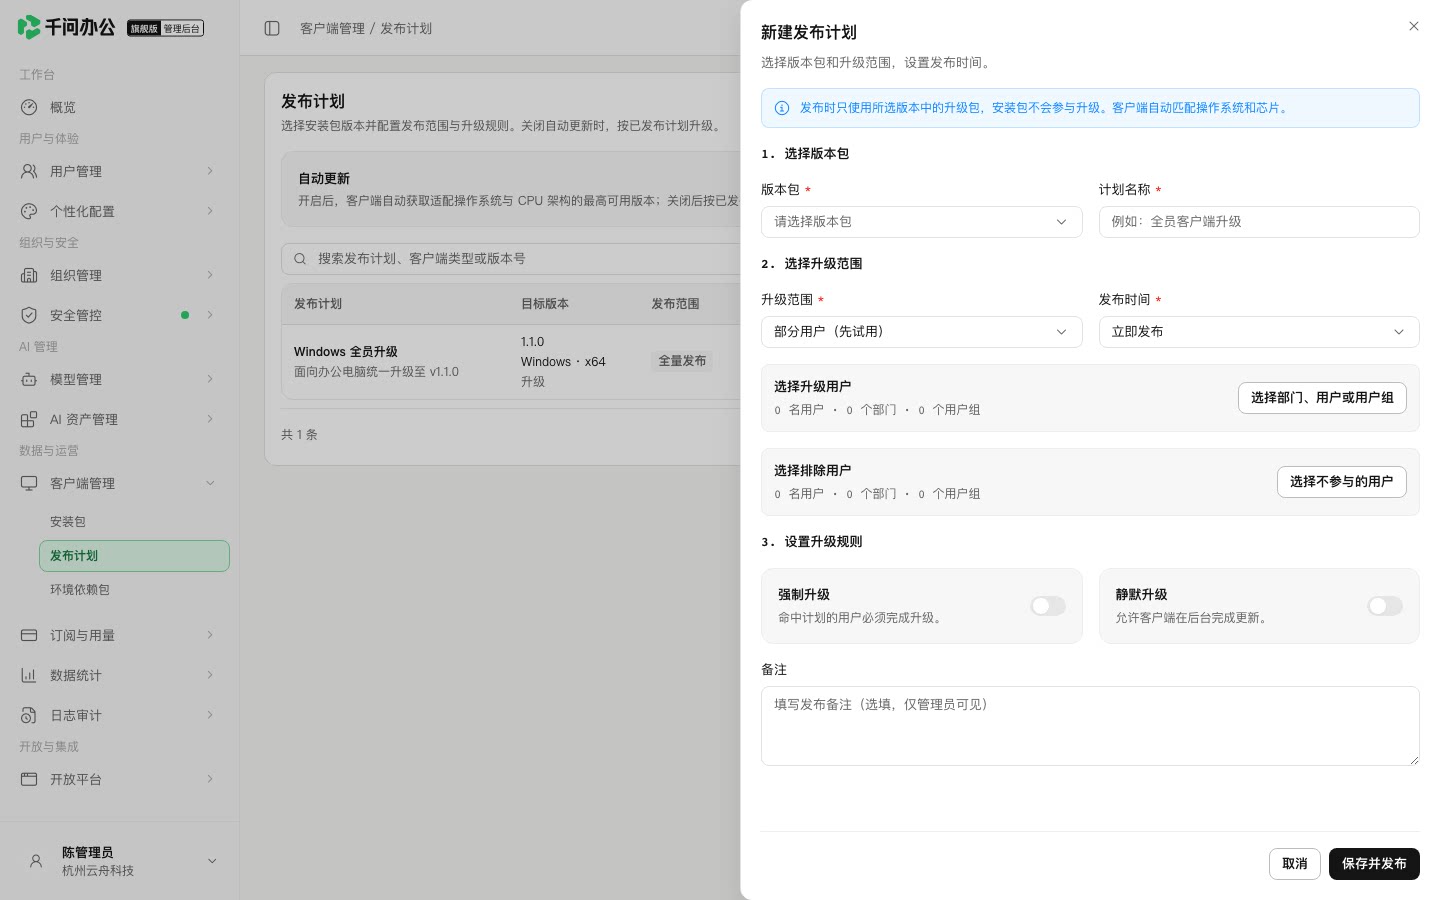This screenshot has height=900, width=1440.
Task: Click 选择部门、用户或用户组 button
Action: point(1322,398)
